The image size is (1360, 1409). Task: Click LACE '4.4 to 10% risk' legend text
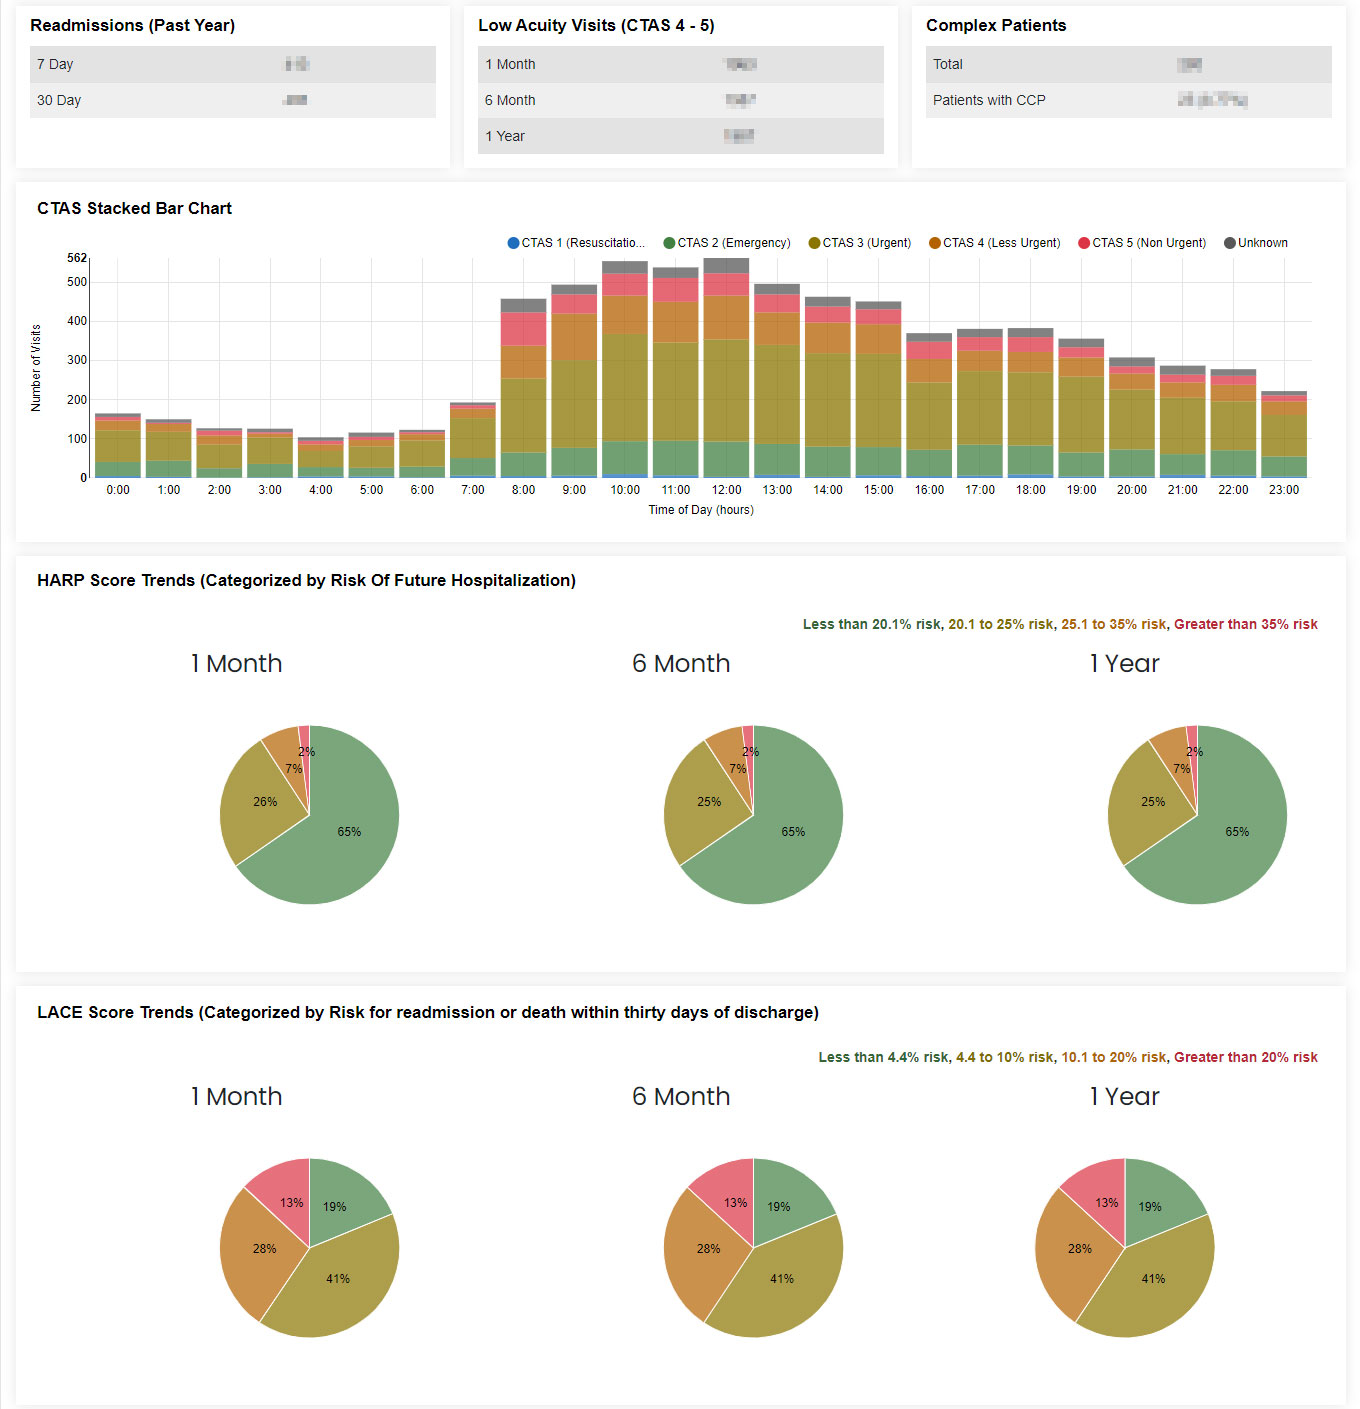coord(1005,1057)
